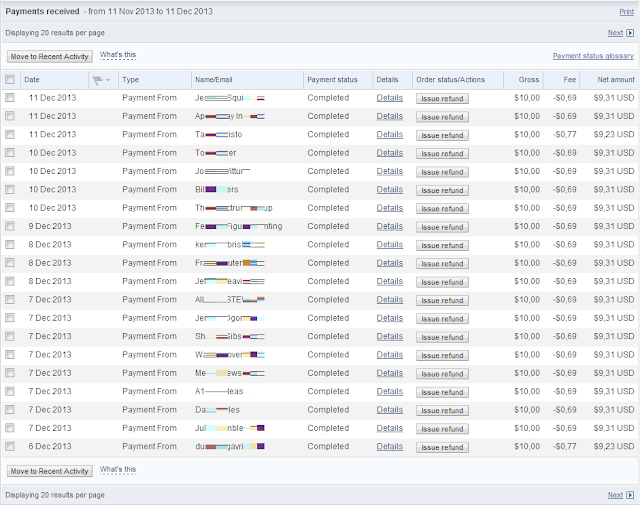Click the bottom Next arrow icon
Screen dimensions: 640x505
(630, 495)
